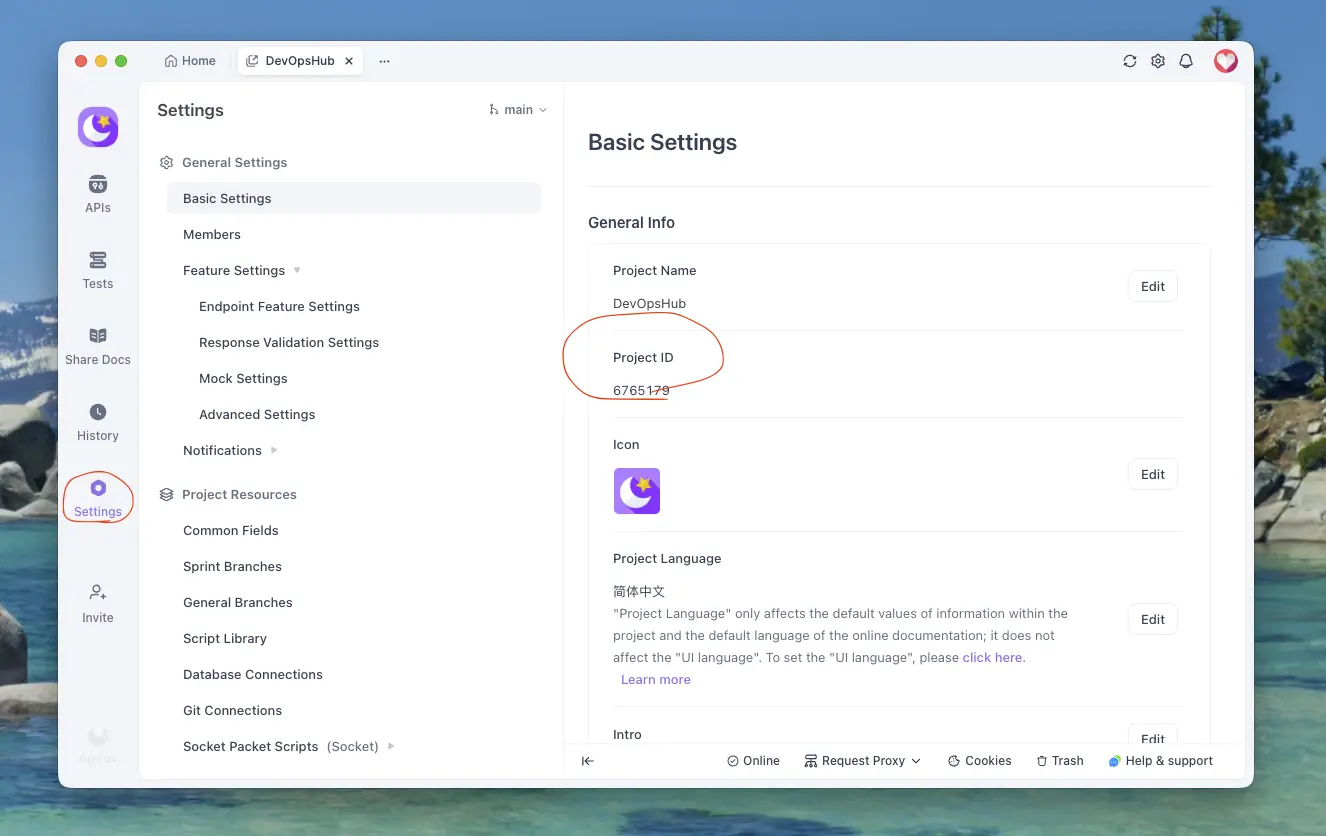This screenshot has width=1326, height=836.
Task: Click the project moon logo in sidebar
Action: click(x=98, y=127)
